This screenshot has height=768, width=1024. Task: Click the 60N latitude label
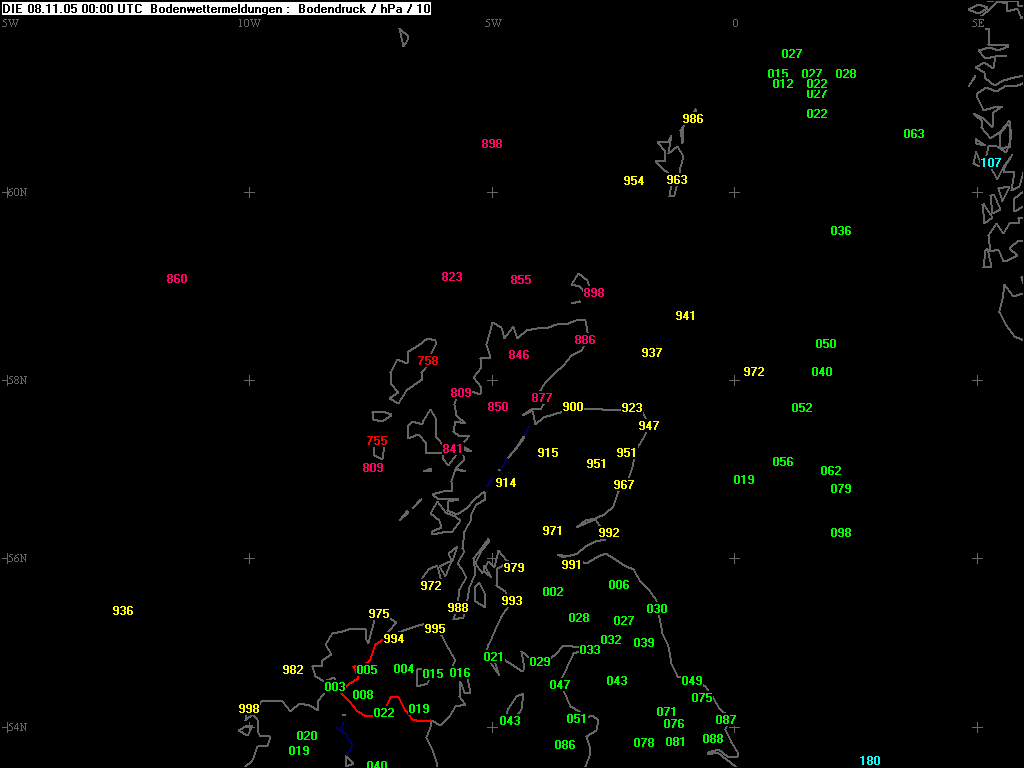[16, 192]
